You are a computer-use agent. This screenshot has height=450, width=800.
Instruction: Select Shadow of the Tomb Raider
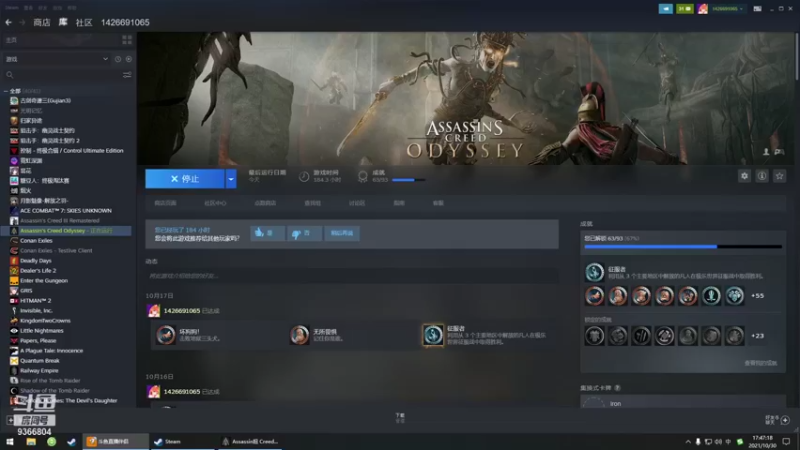pyautogui.click(x=55, y=391)
